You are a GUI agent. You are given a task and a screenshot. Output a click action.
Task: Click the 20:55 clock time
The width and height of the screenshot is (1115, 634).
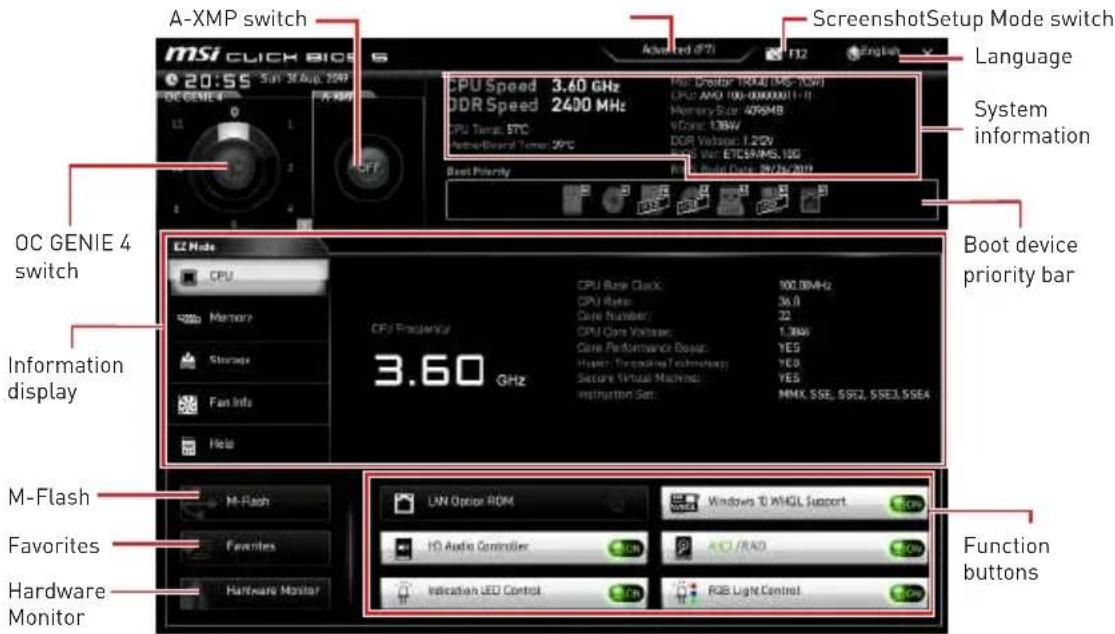coord(218,80)
